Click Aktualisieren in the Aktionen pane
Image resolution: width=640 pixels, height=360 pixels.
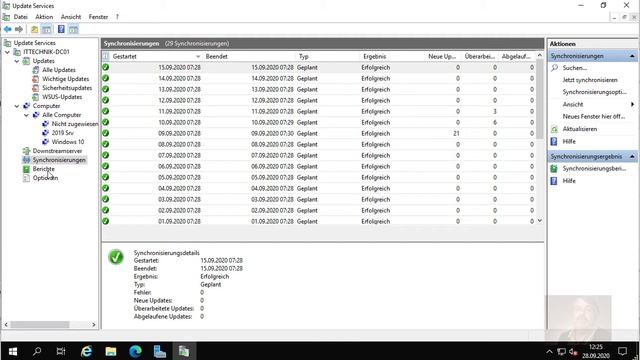[580, 129]
